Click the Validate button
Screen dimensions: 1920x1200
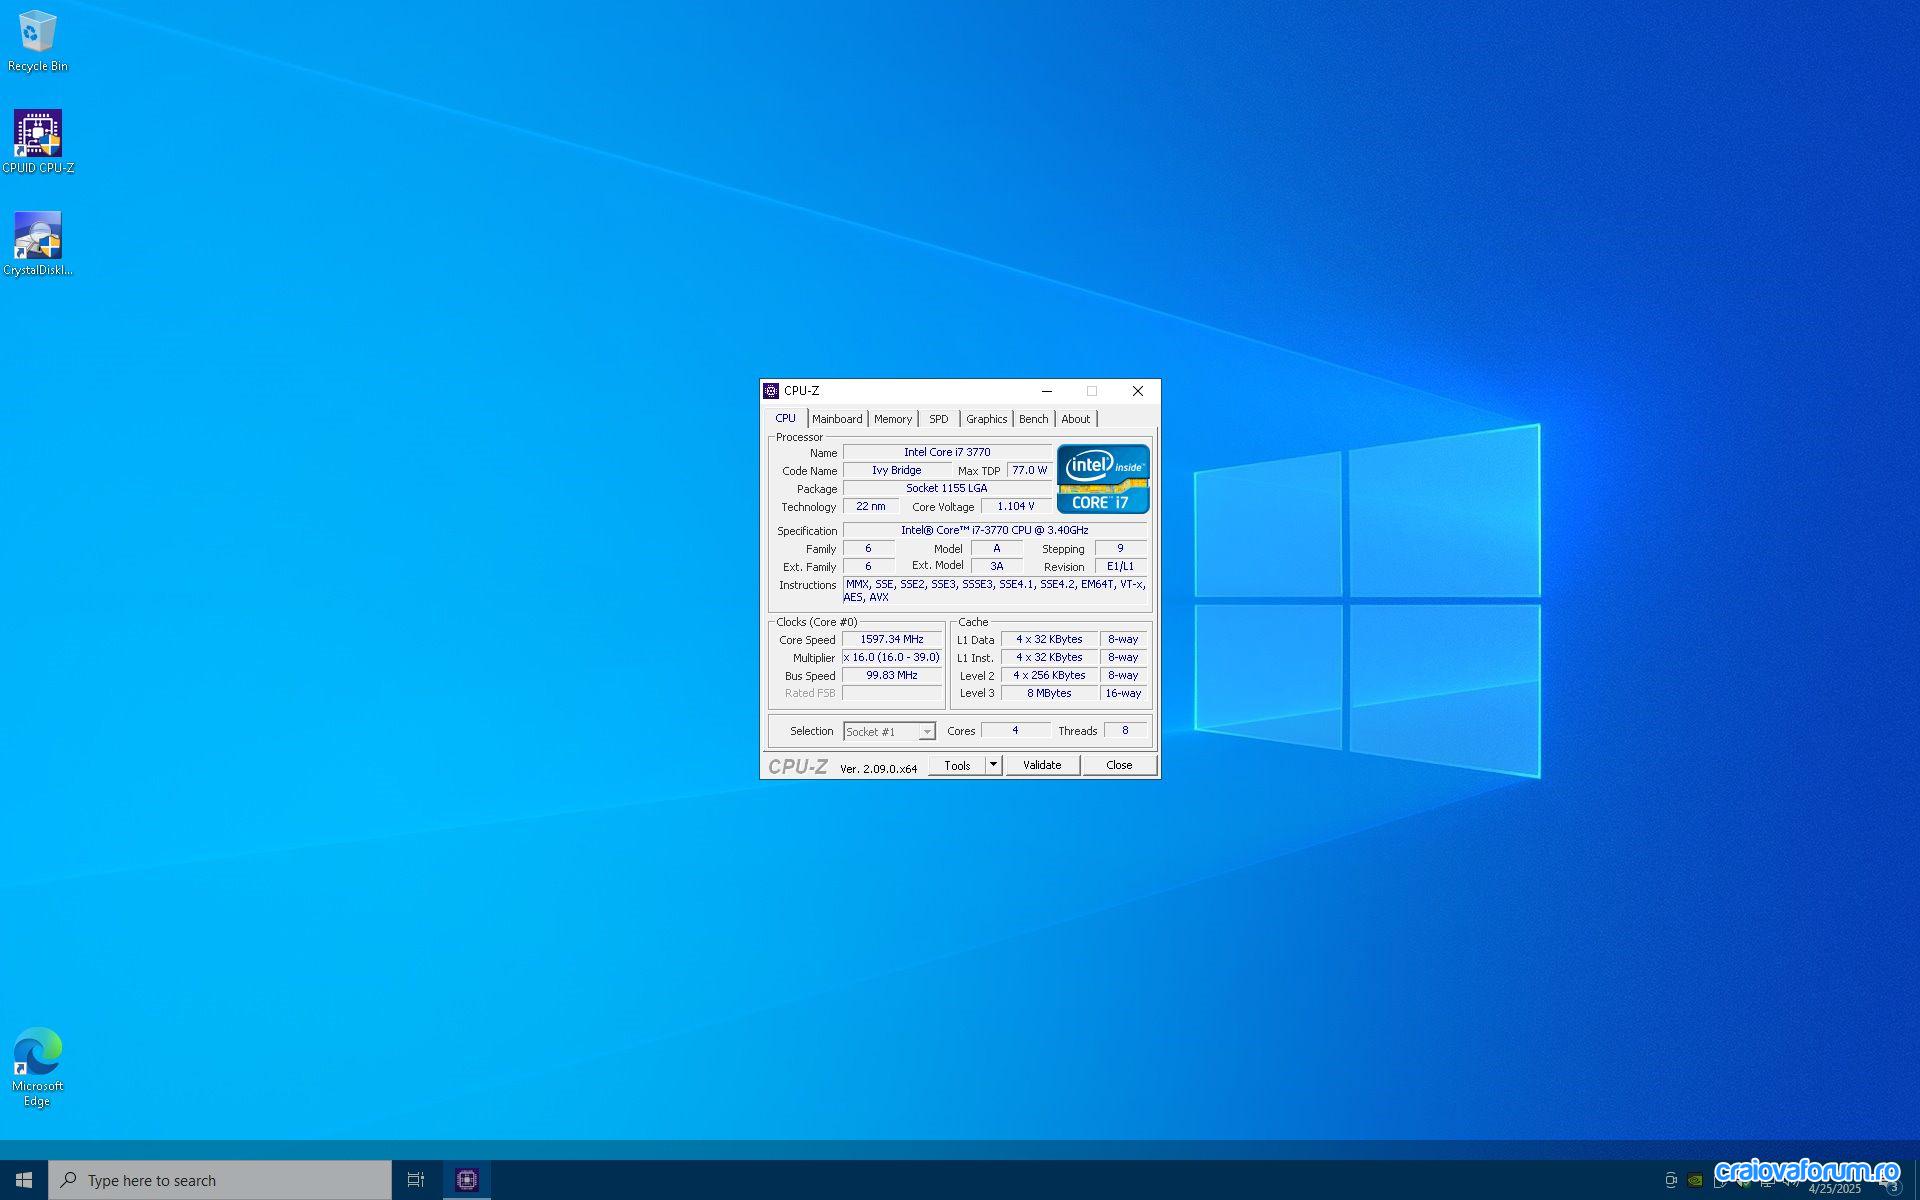(x=1042, y=765)
